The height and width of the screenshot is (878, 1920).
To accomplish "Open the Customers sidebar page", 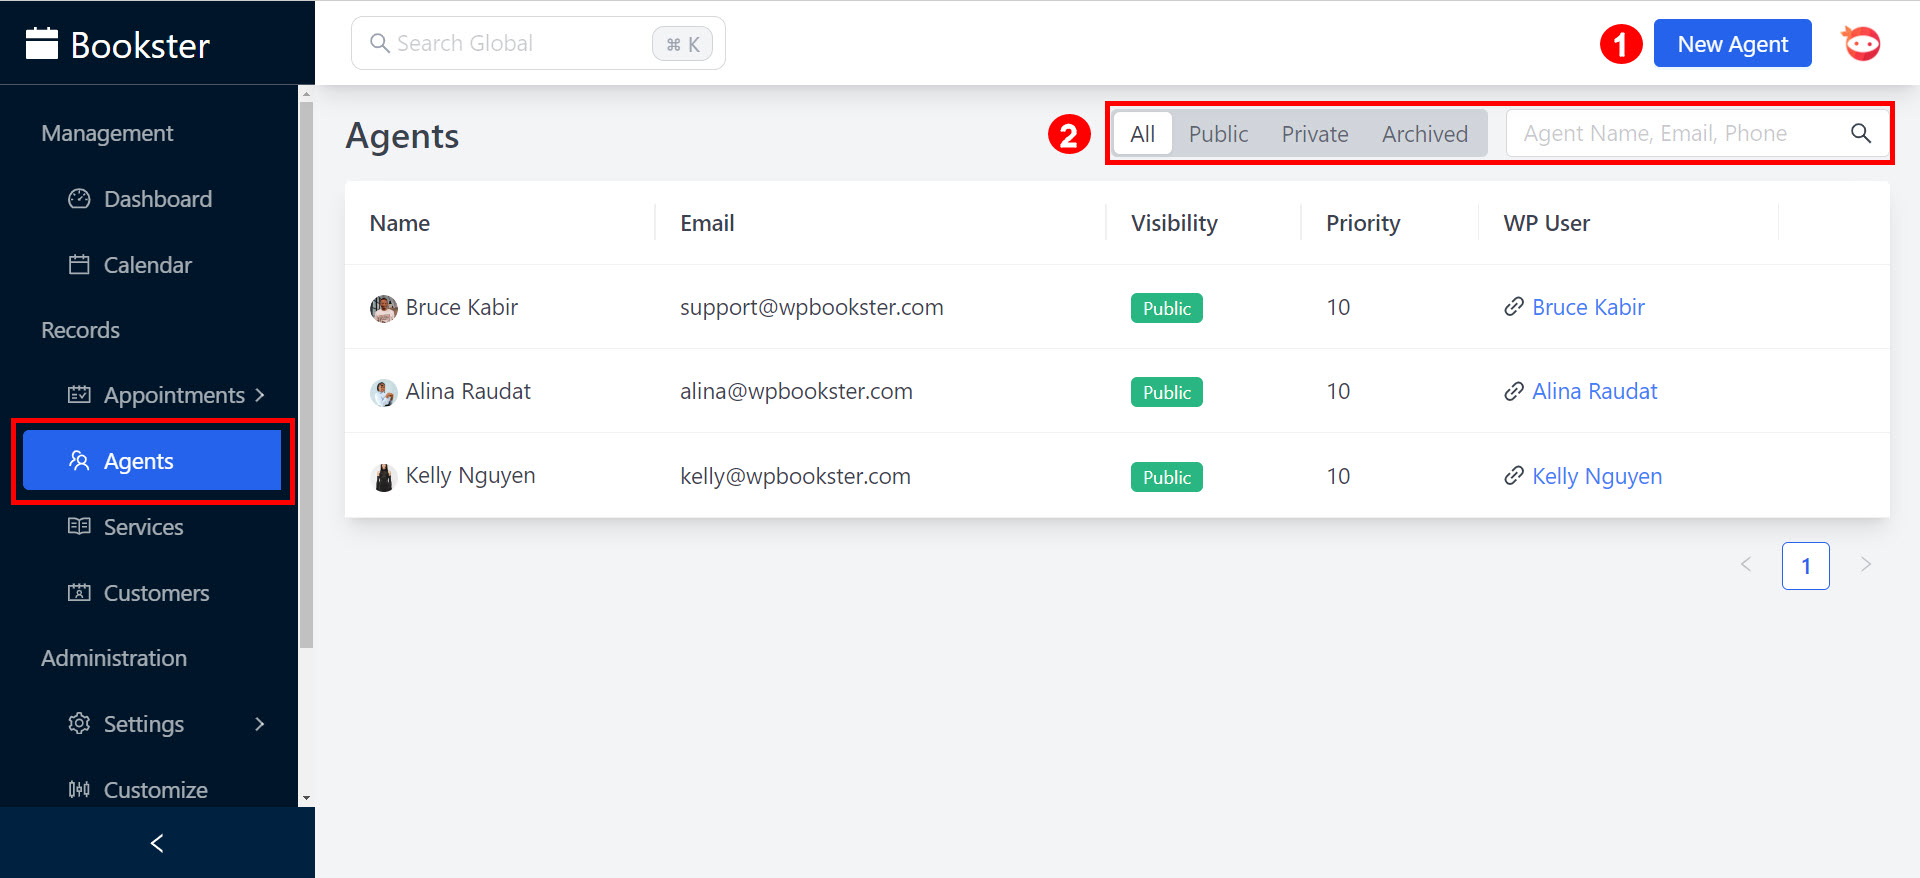I will point(156,593).
